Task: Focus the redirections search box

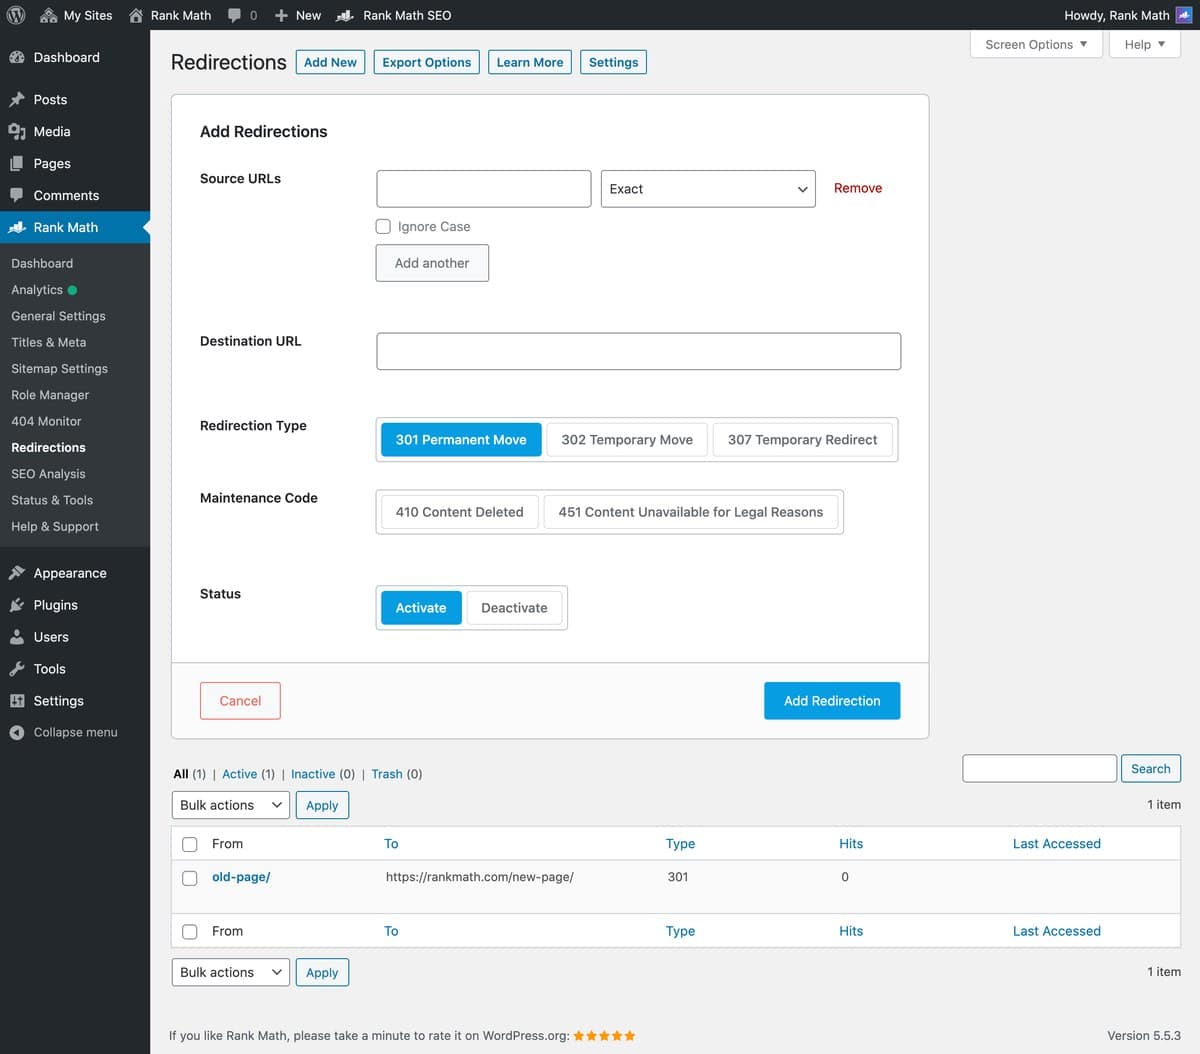Action: tap(1039, 768)
